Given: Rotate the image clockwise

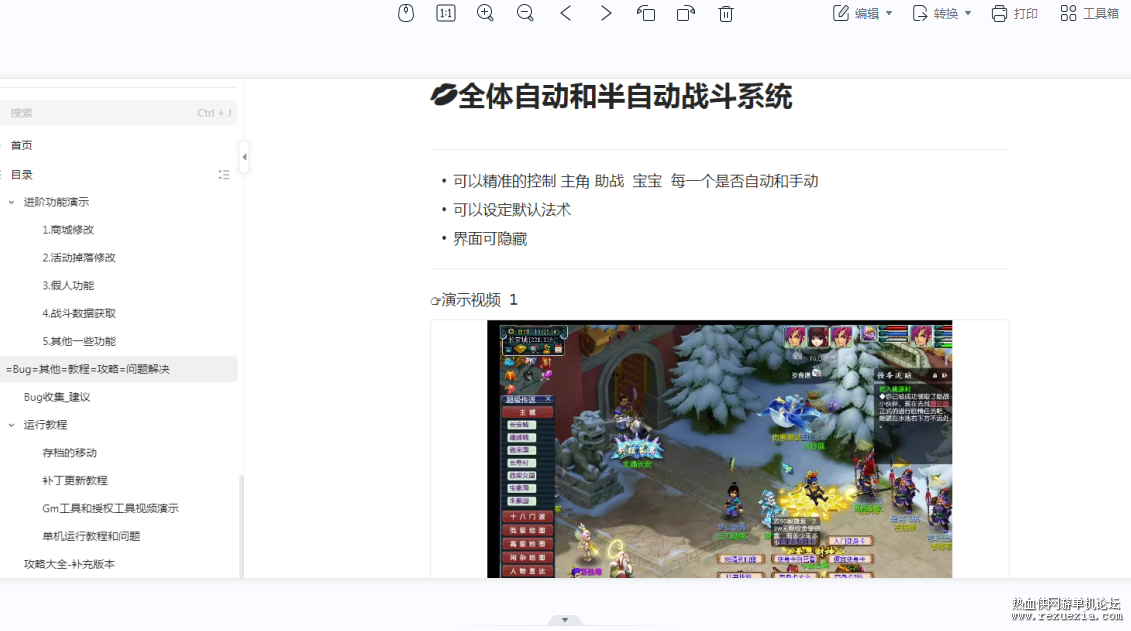Looking at the screenshot, I should click(686, 13).
